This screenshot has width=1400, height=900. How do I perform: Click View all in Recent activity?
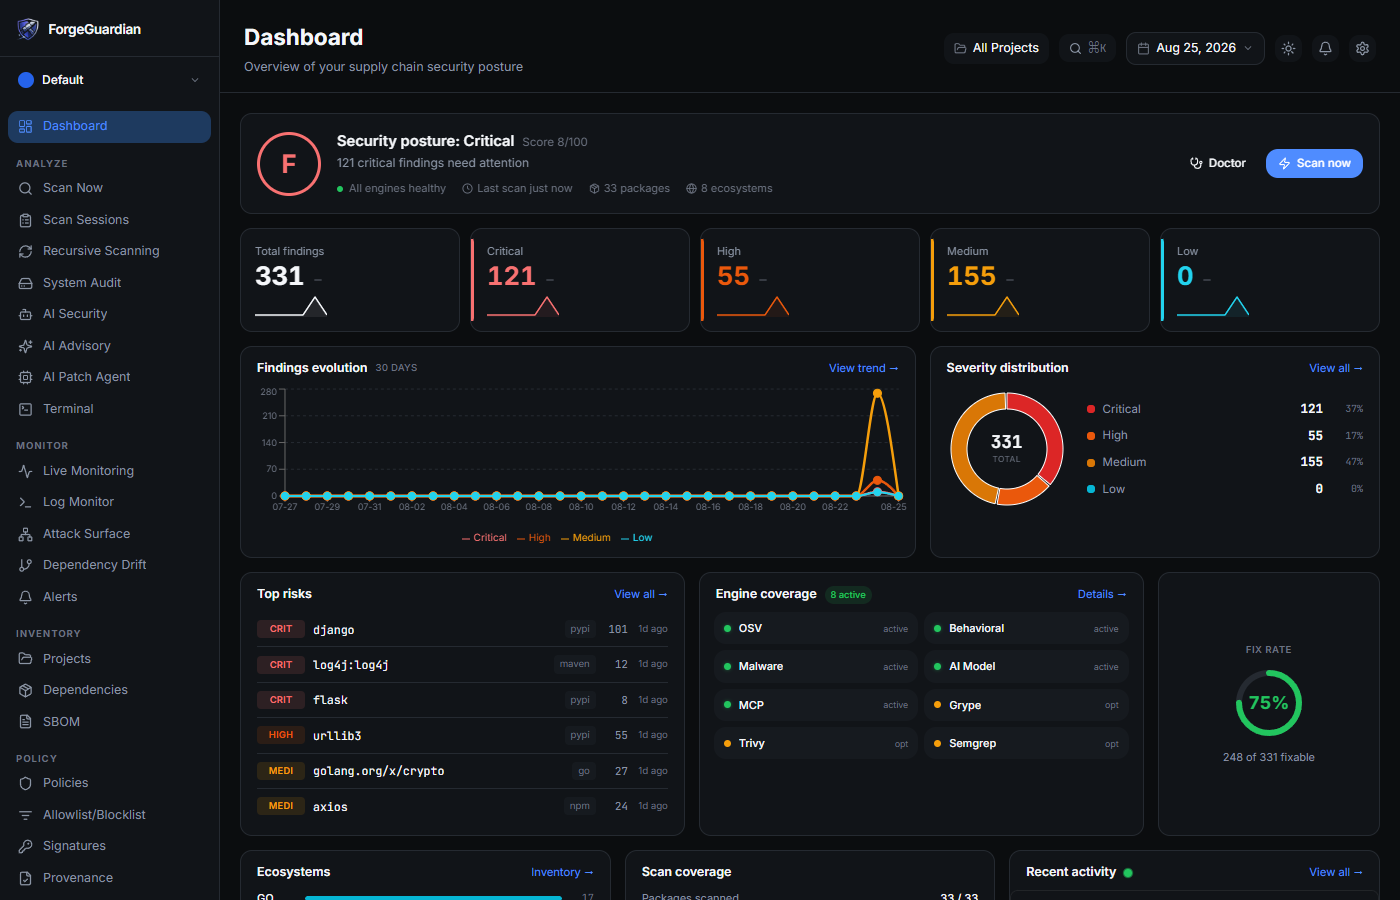tap(1335, 872)
